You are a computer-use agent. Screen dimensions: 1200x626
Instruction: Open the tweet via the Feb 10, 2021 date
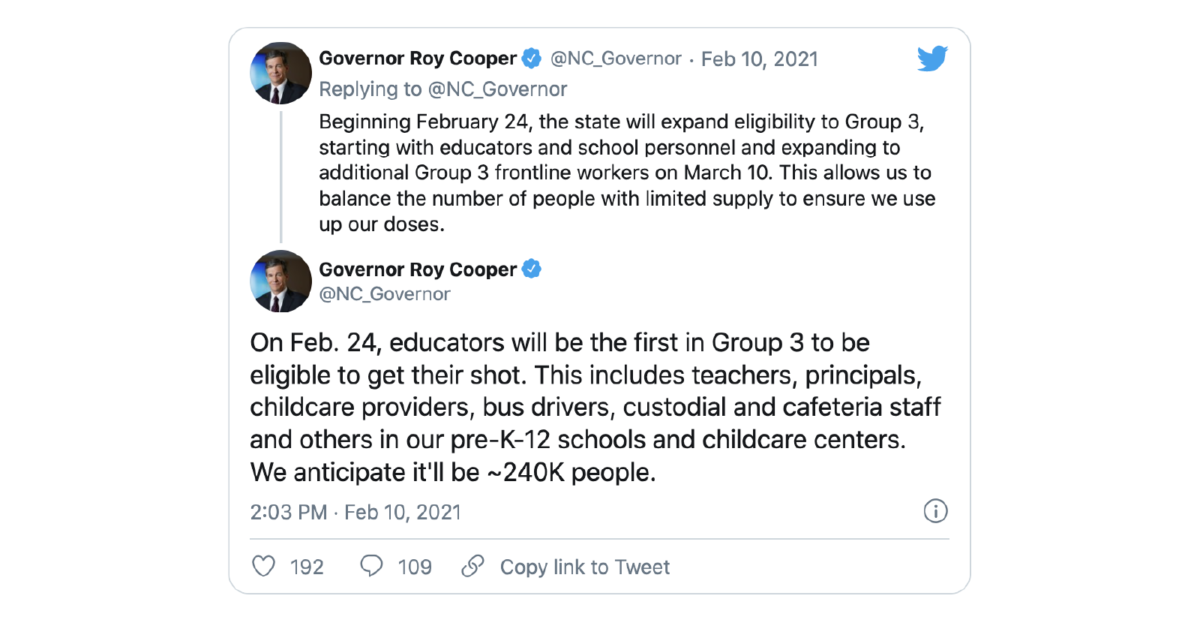pos(759,58)
